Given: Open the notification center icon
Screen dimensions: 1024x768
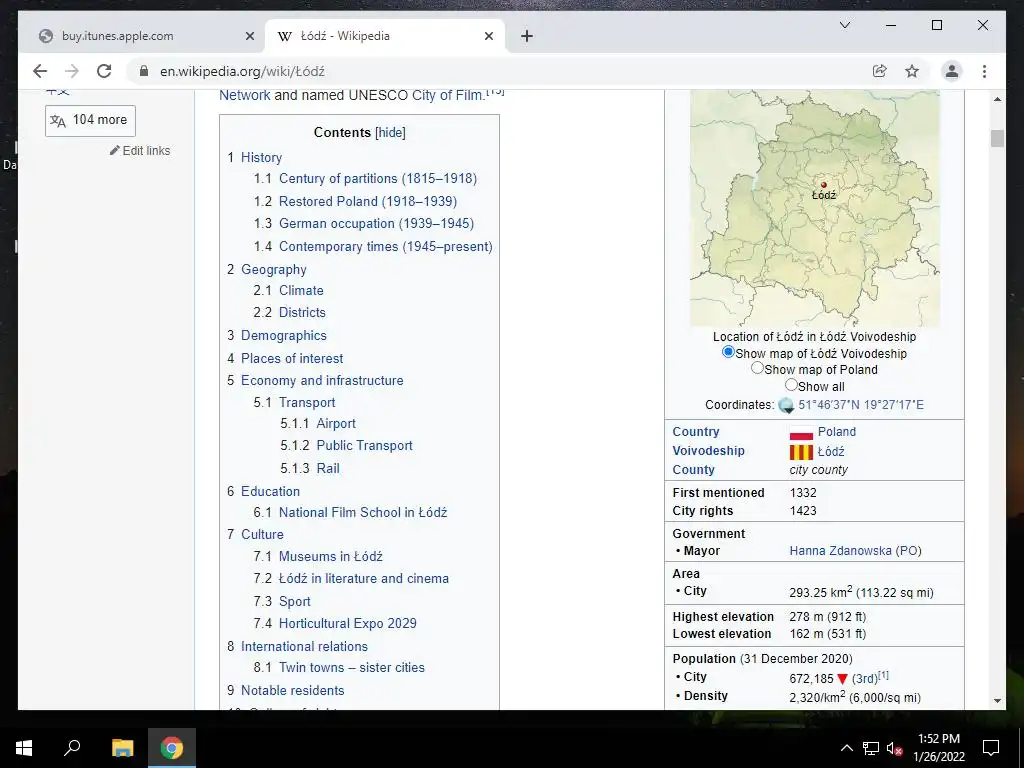Looking at the screenshot, I should click(991, 748).
